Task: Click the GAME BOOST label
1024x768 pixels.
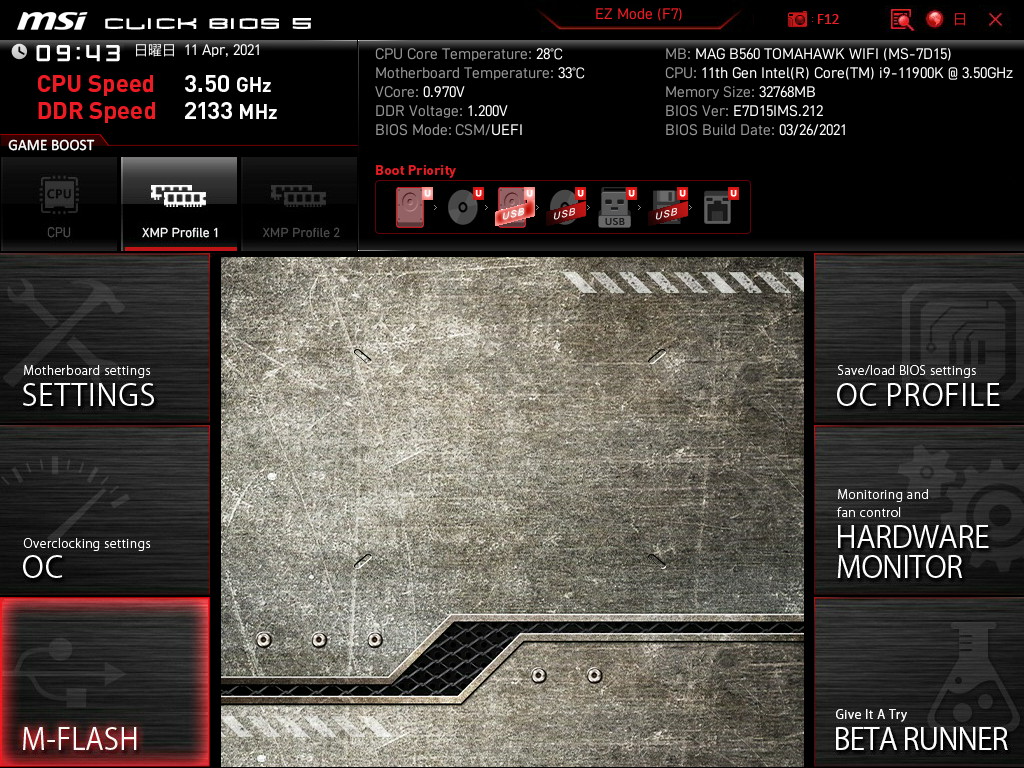Action: click(51, 145)
